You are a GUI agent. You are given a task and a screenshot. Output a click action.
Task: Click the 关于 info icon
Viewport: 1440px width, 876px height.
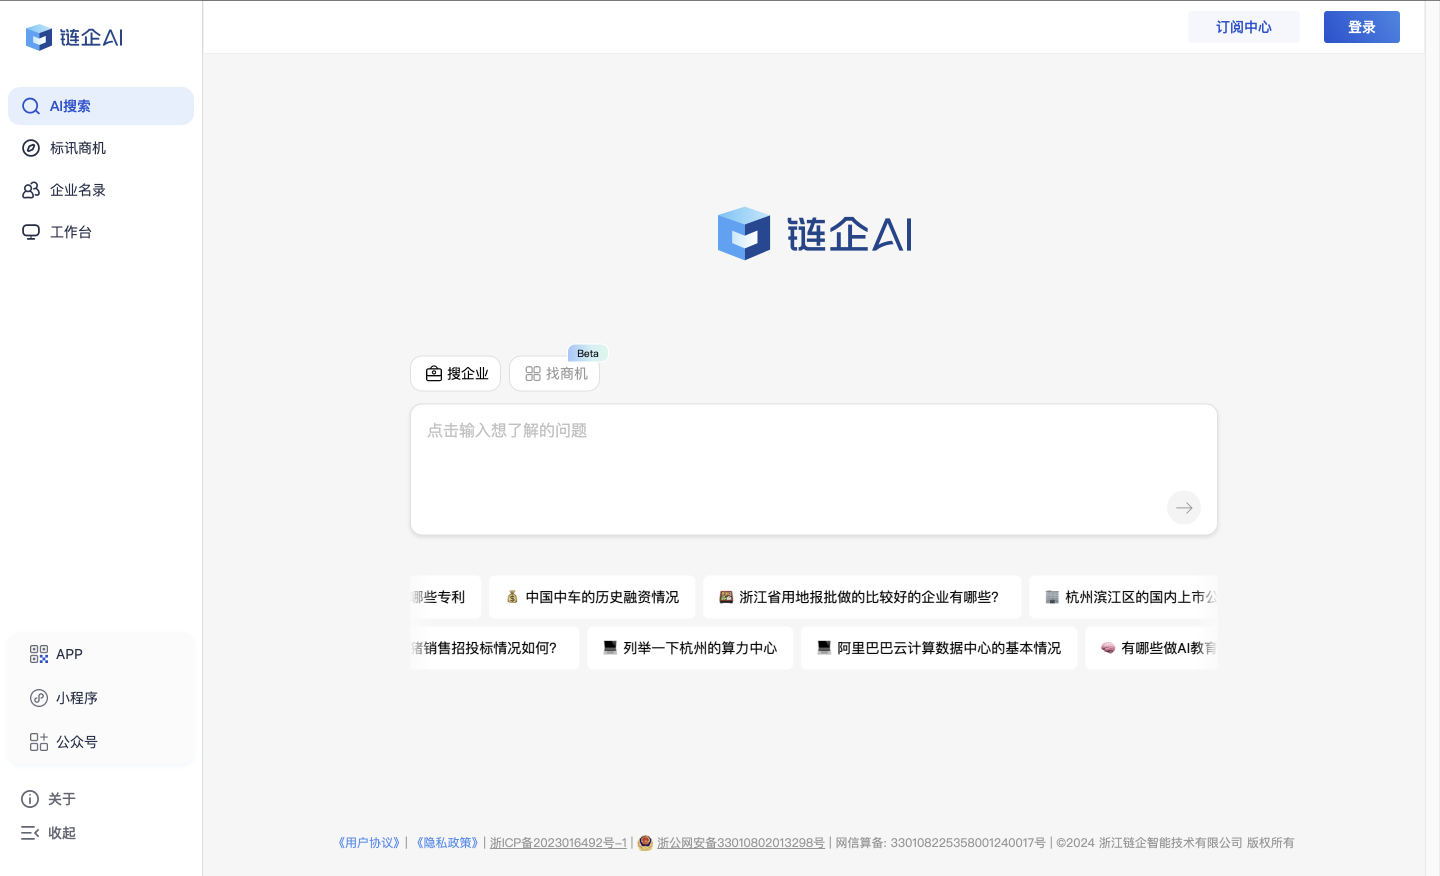coord(30,799)
